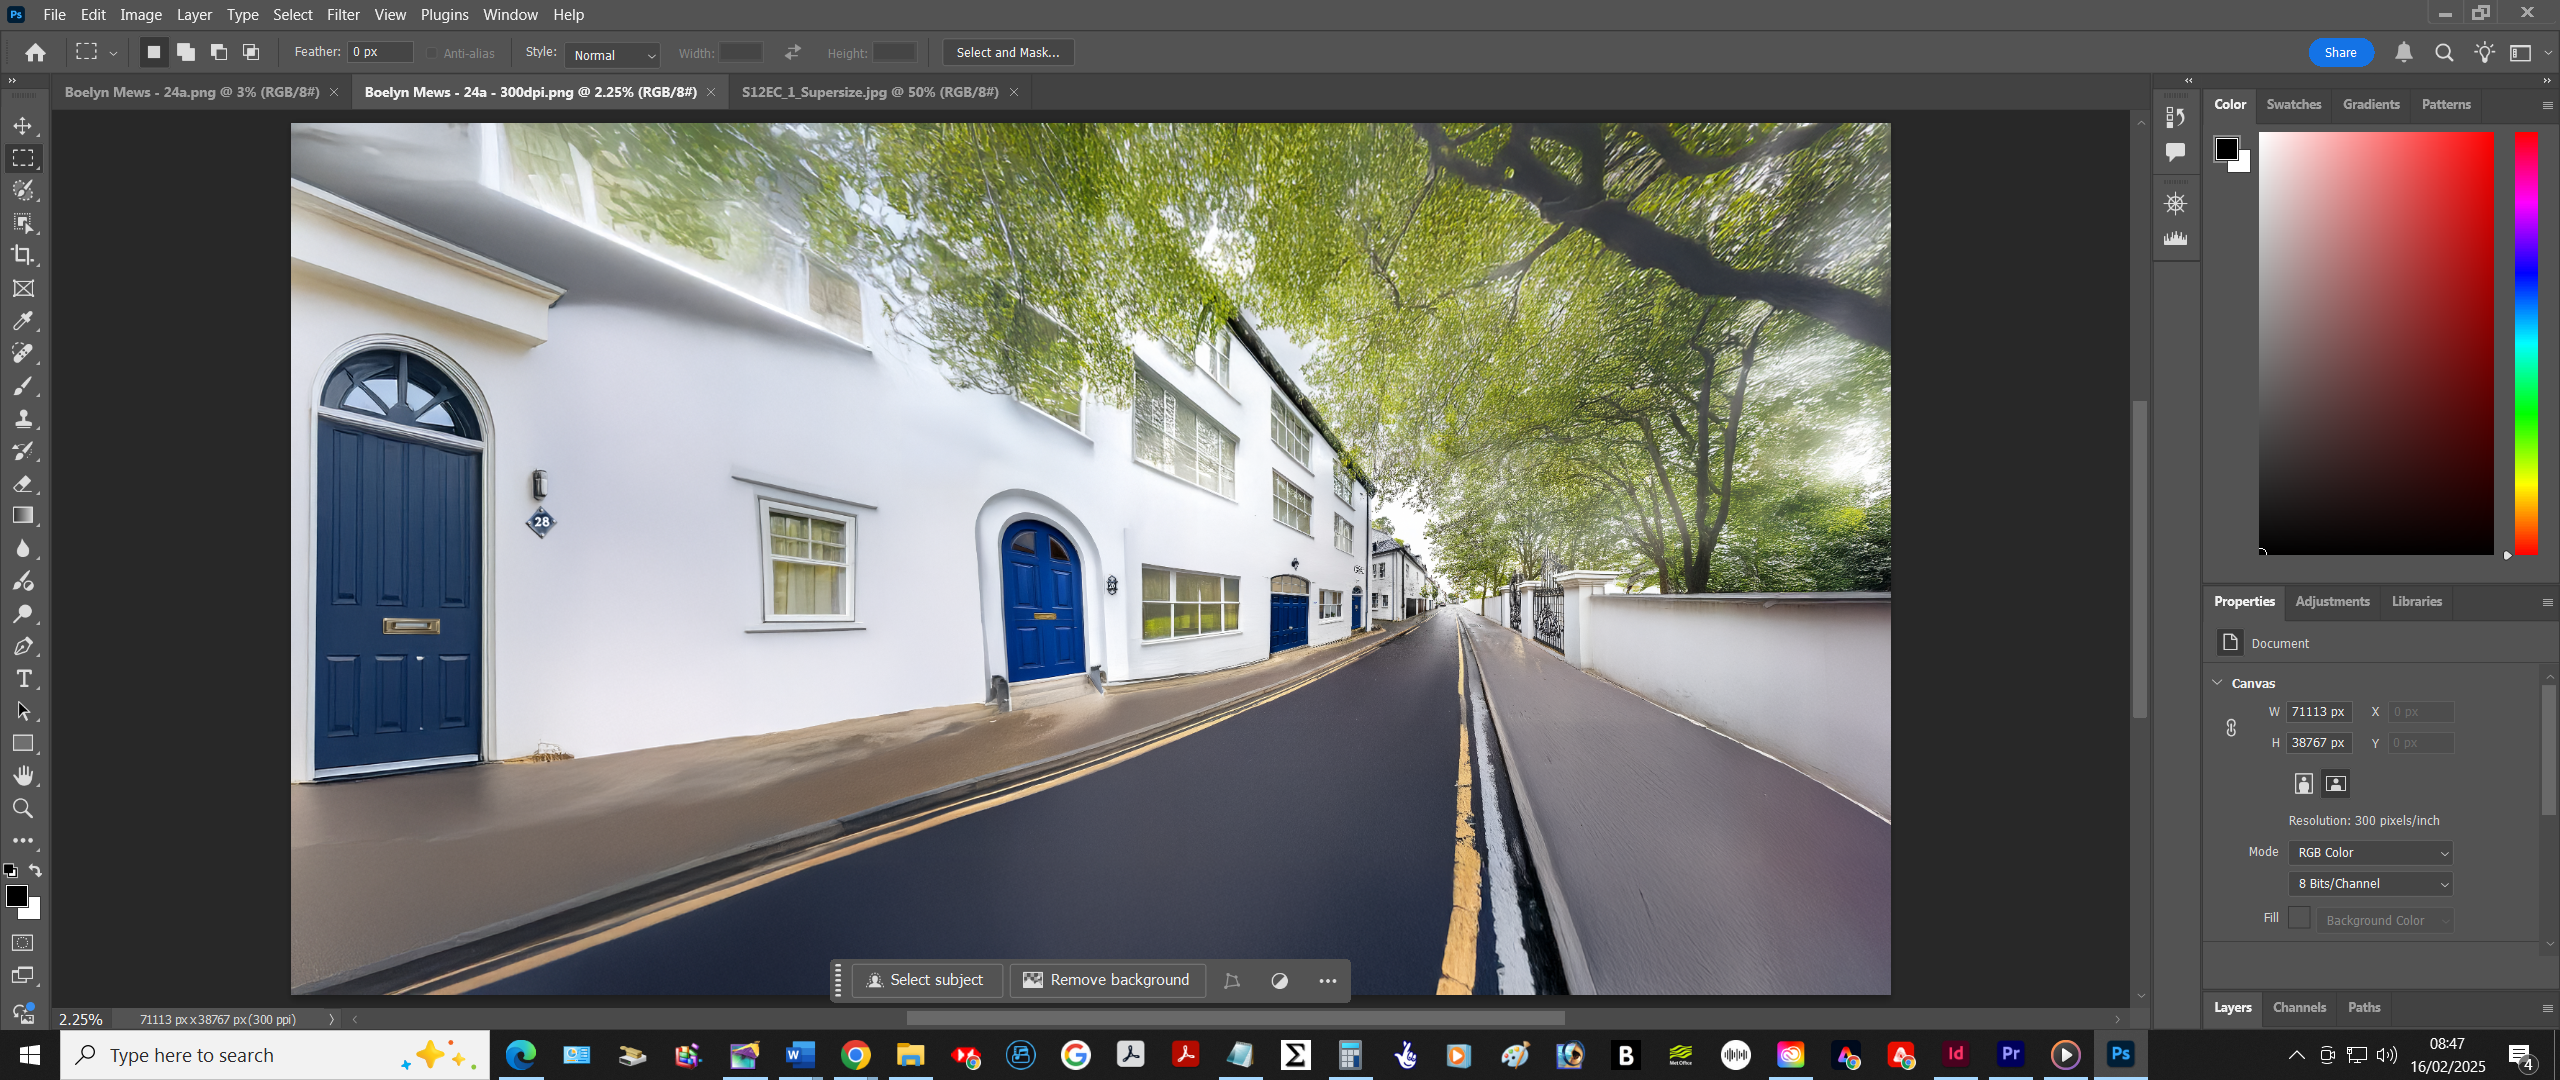
Task: Select the Move tool
Action: [x=23, y=126]
